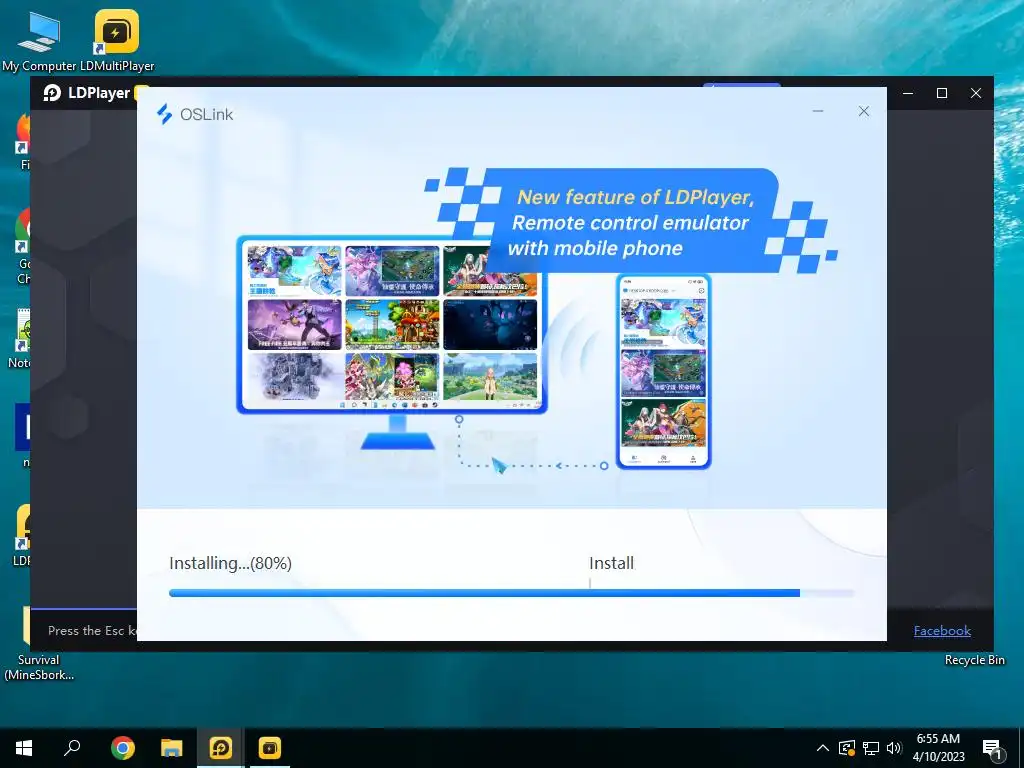
Task: Open LDMultiPlayer desktop shortcut
Action: (x=117, y=40)
